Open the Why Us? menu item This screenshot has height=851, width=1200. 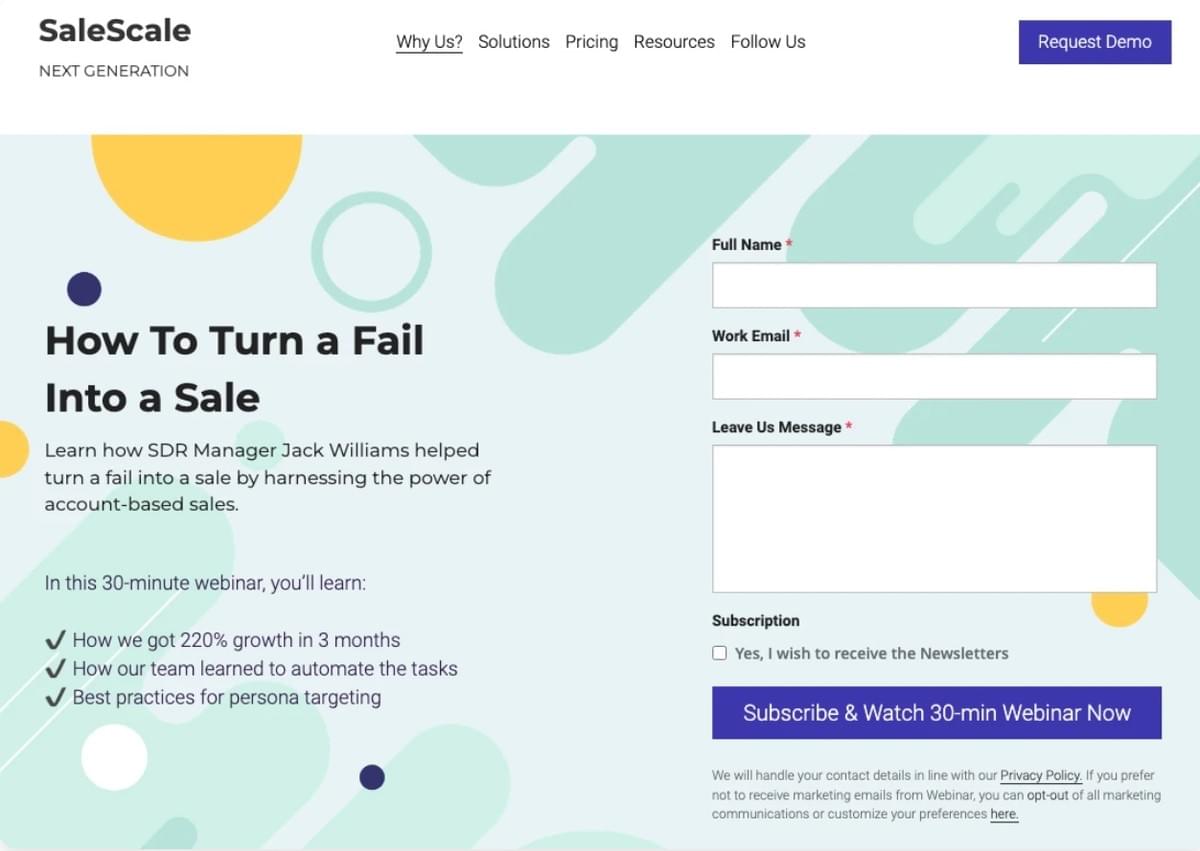[x=429, y=42]
